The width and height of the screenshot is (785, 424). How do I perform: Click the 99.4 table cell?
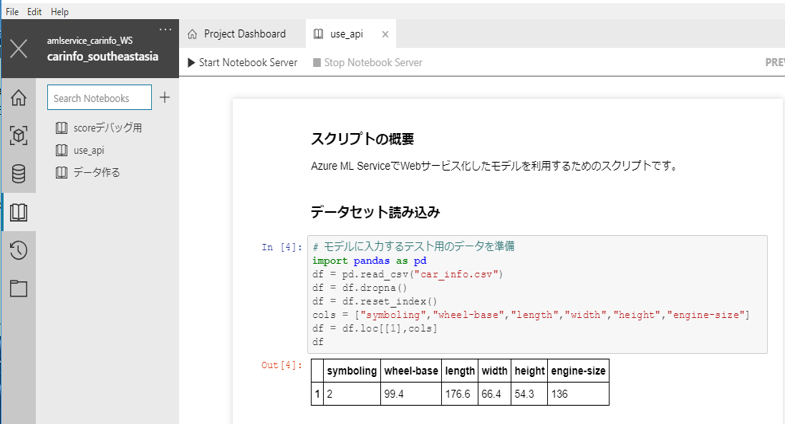(411, 394)
